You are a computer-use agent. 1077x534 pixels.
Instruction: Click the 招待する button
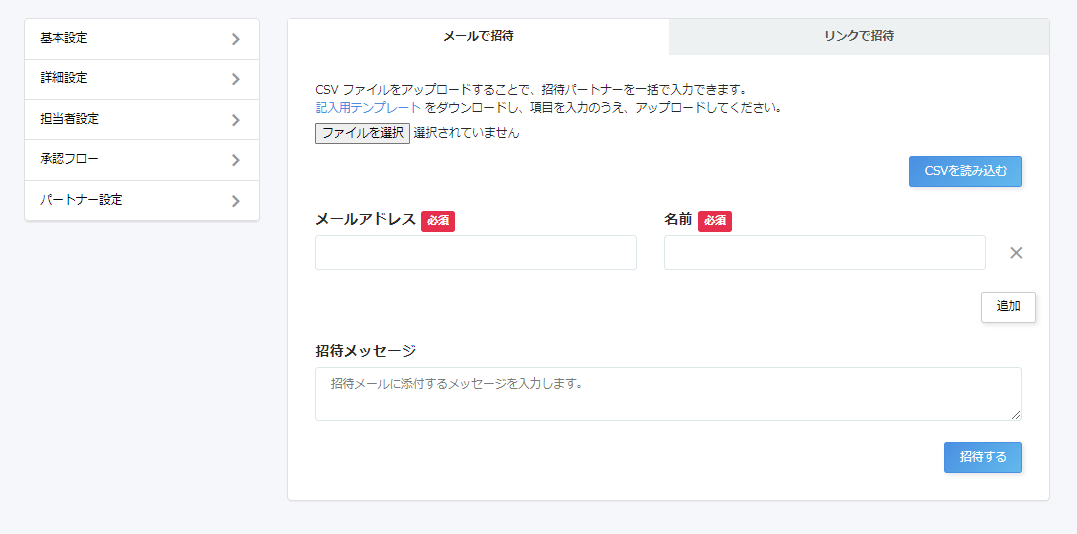983,457
